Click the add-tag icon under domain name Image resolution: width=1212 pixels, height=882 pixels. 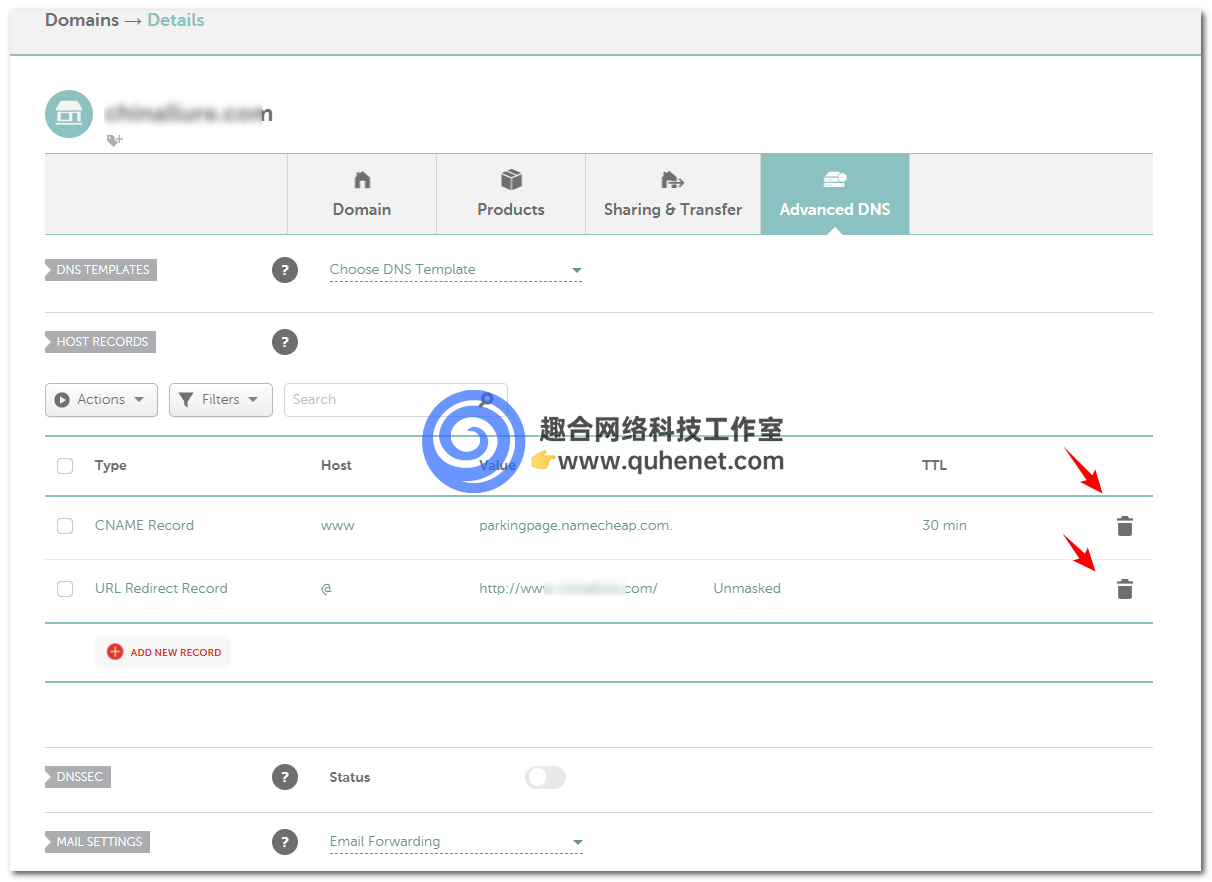coord(115,141)
